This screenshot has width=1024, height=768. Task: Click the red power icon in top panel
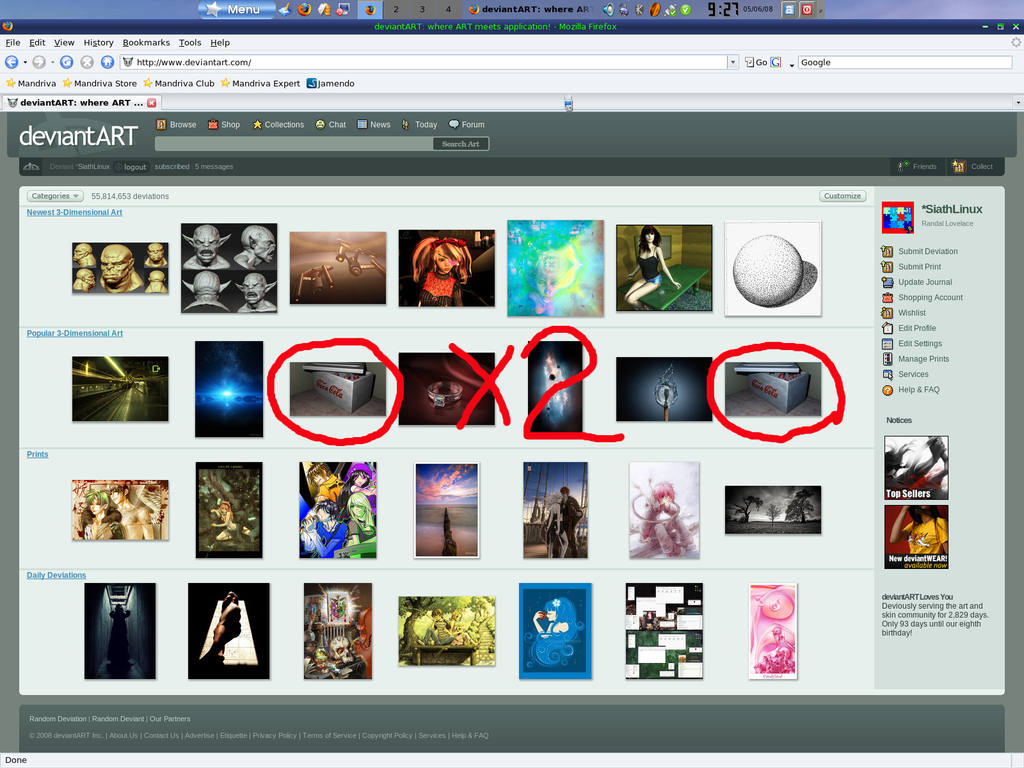point(807,9)
